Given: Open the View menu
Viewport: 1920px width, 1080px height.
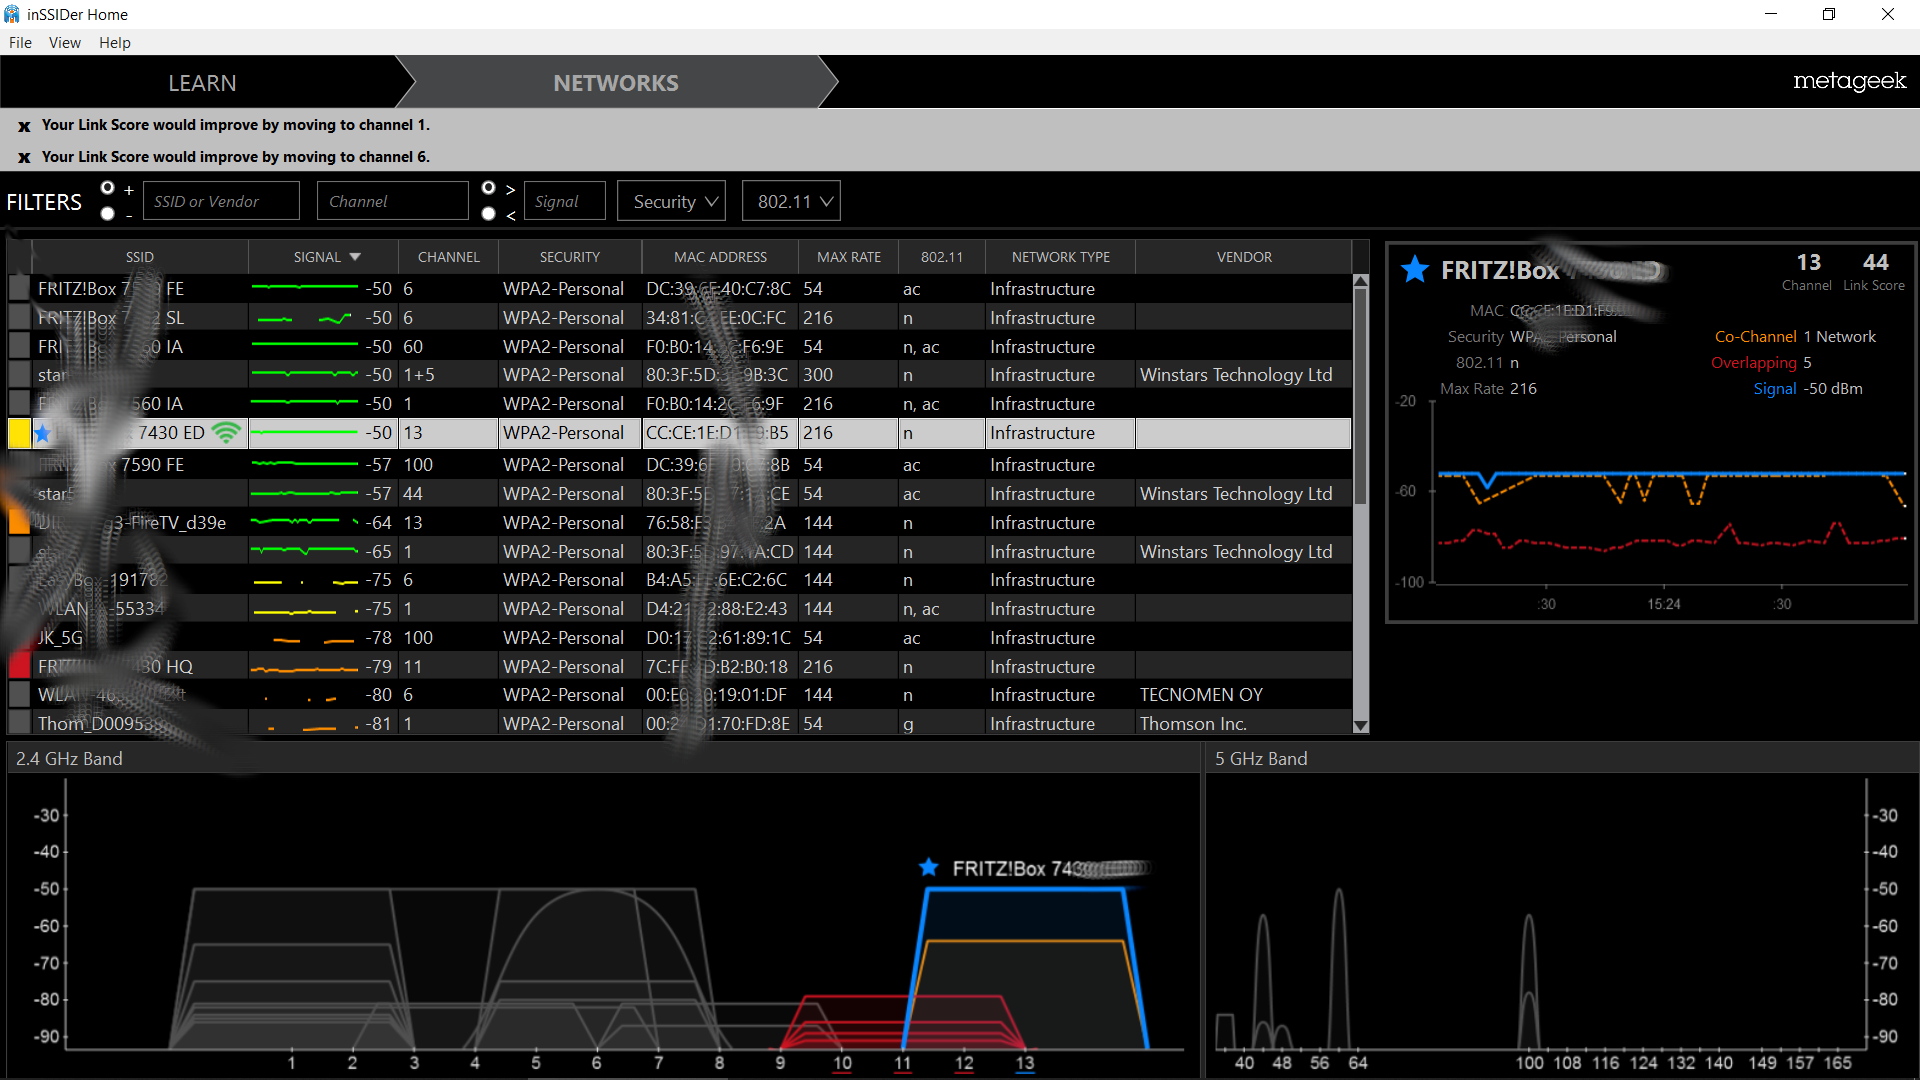Looking at the screenshot, I should (64, 42).
